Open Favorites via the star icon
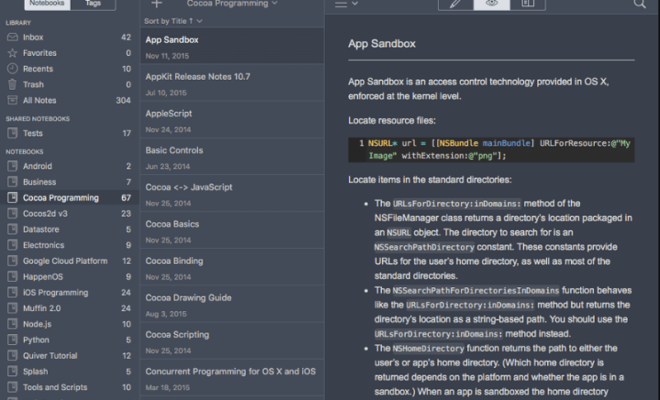 point(13,53)
